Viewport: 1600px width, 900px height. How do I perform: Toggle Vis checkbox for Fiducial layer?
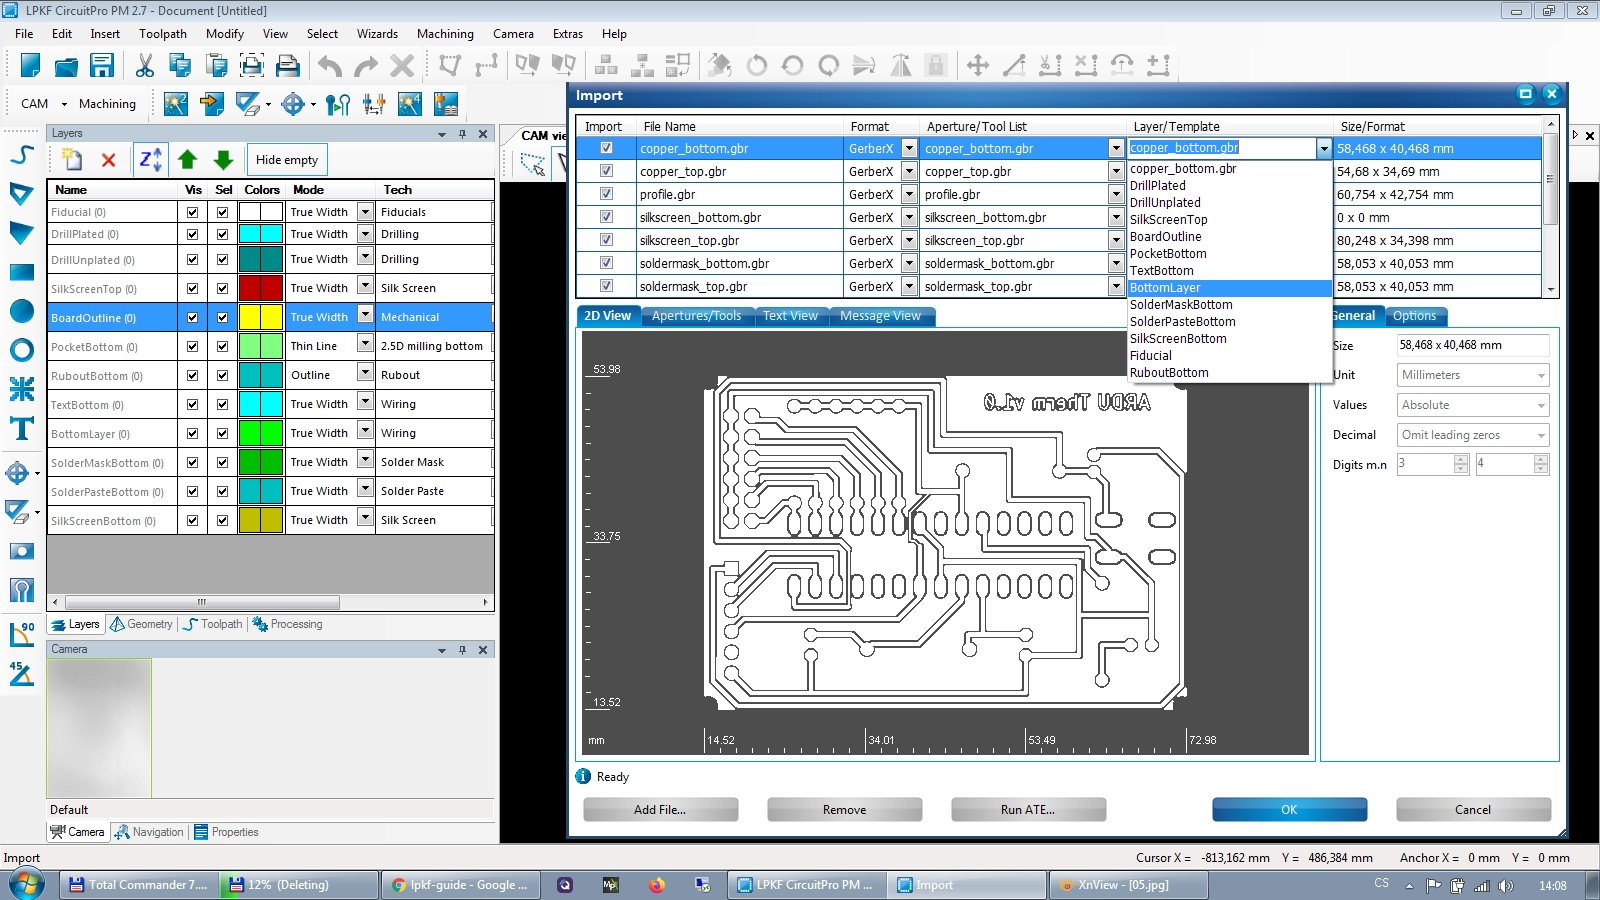tap(192, 212)
